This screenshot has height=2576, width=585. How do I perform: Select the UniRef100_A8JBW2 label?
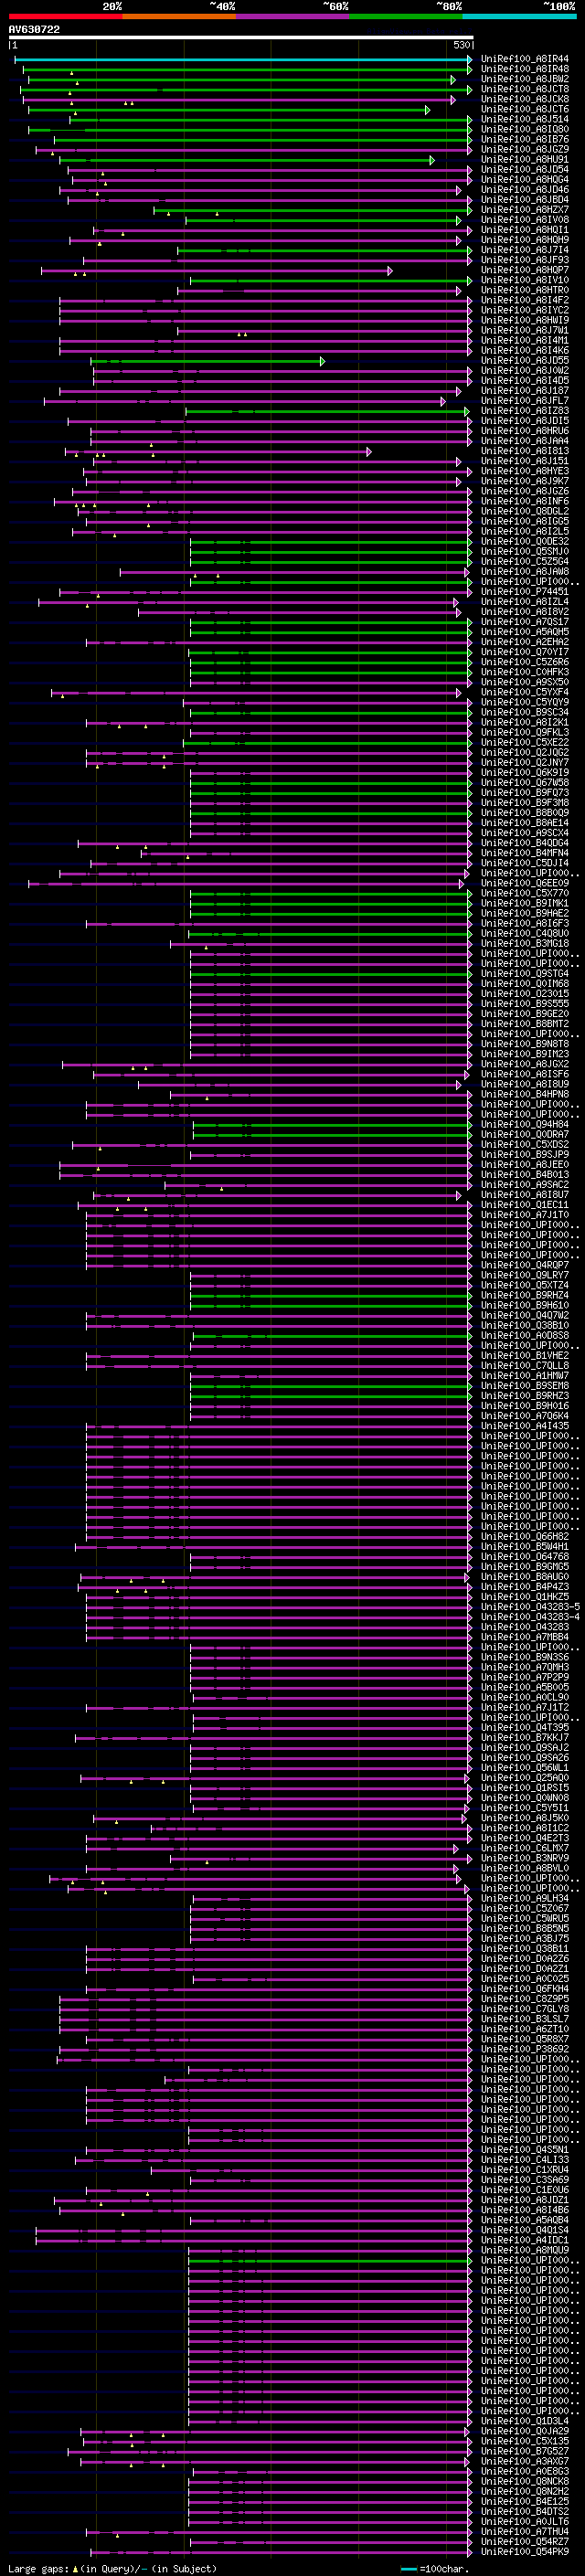tap(525, 79)
